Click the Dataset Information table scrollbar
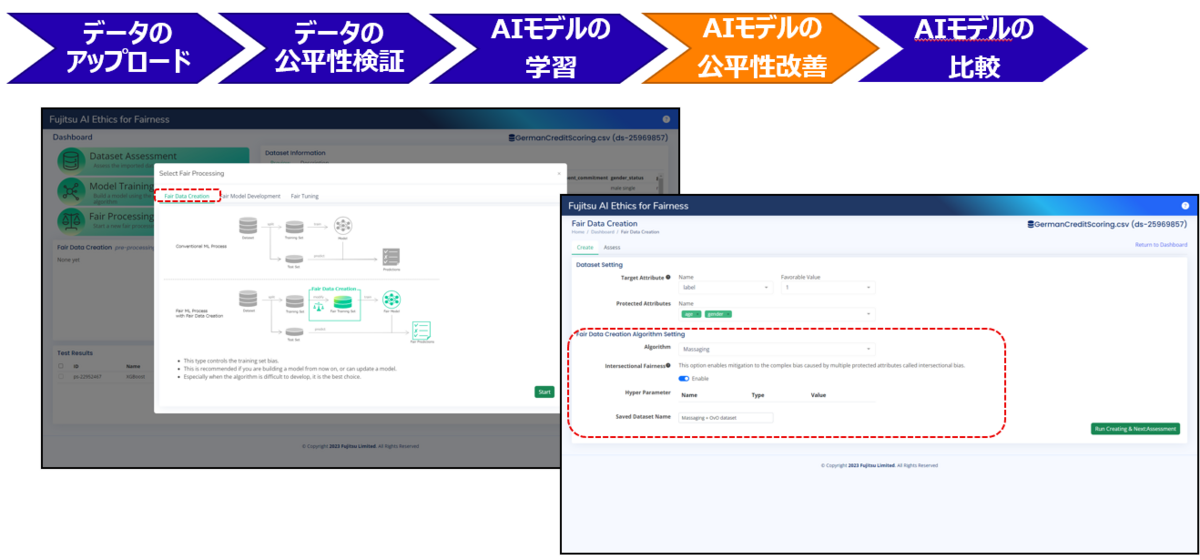1200x560 pixels. 659,184
